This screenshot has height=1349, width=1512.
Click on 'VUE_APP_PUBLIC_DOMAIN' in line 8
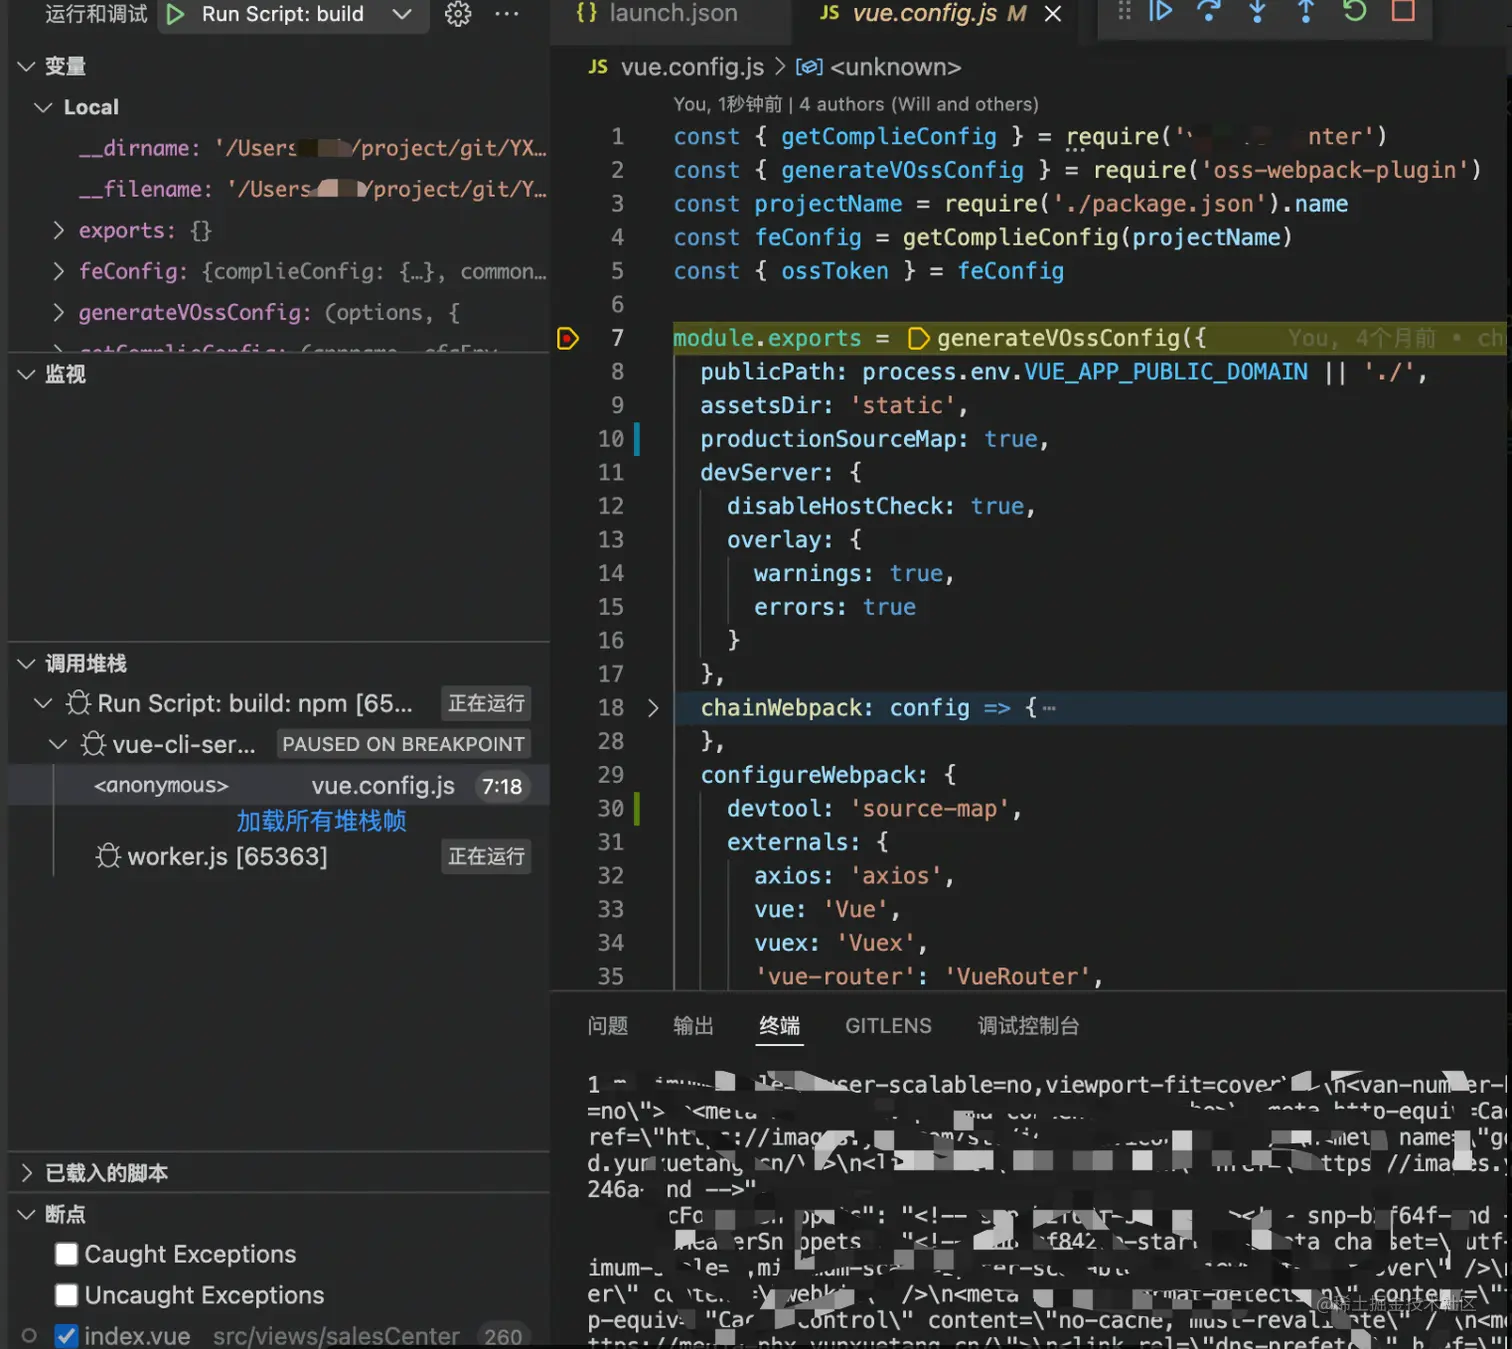[x=1166, y=372]
